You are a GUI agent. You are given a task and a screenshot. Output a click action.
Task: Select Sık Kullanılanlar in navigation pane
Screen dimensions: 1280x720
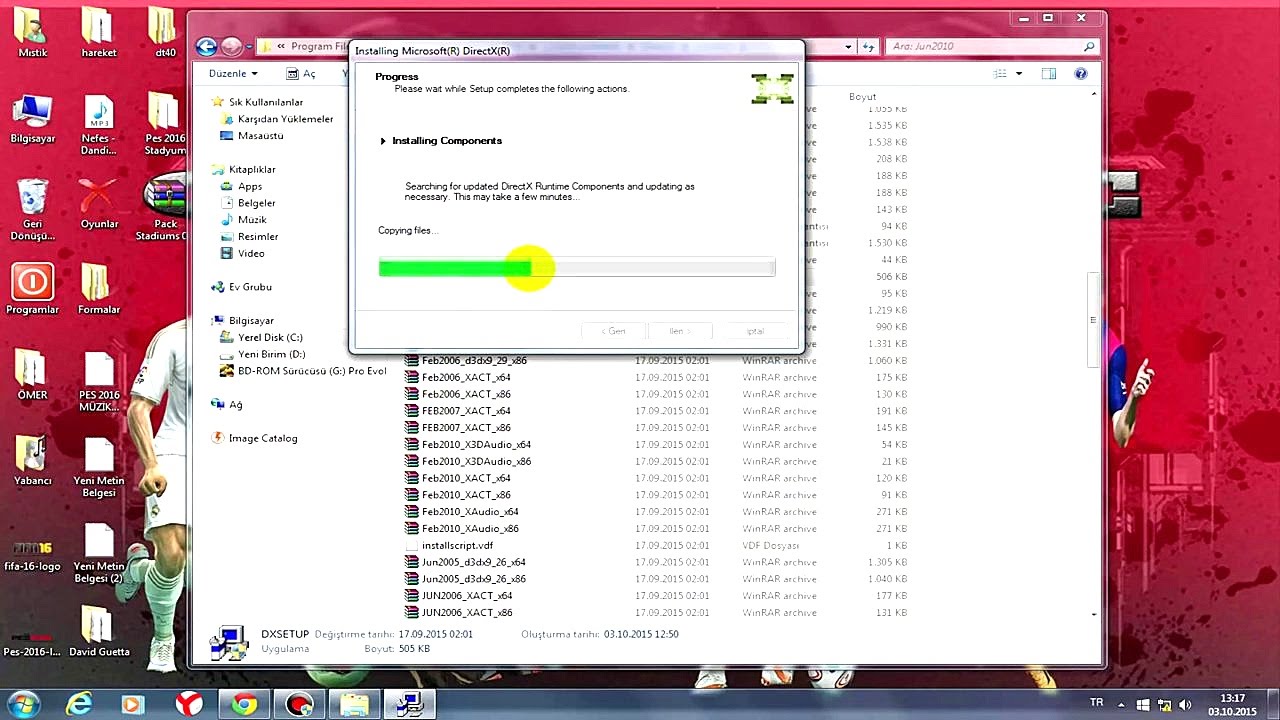point(266,102)
